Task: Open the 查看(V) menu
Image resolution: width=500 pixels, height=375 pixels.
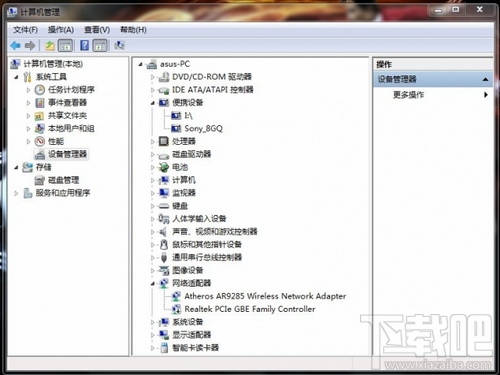Action: (x=97, y=30)
